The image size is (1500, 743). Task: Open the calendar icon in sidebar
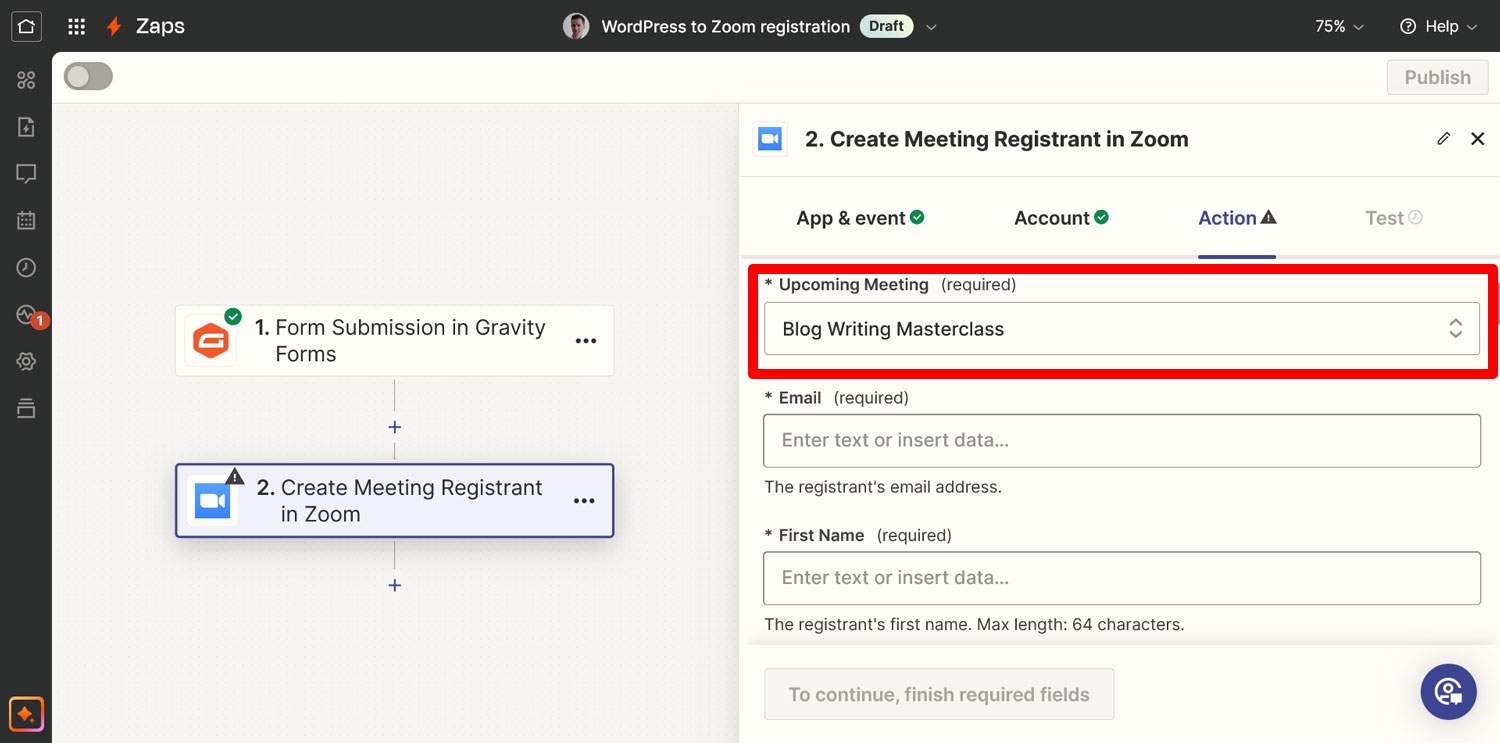(x=26, y=221)
